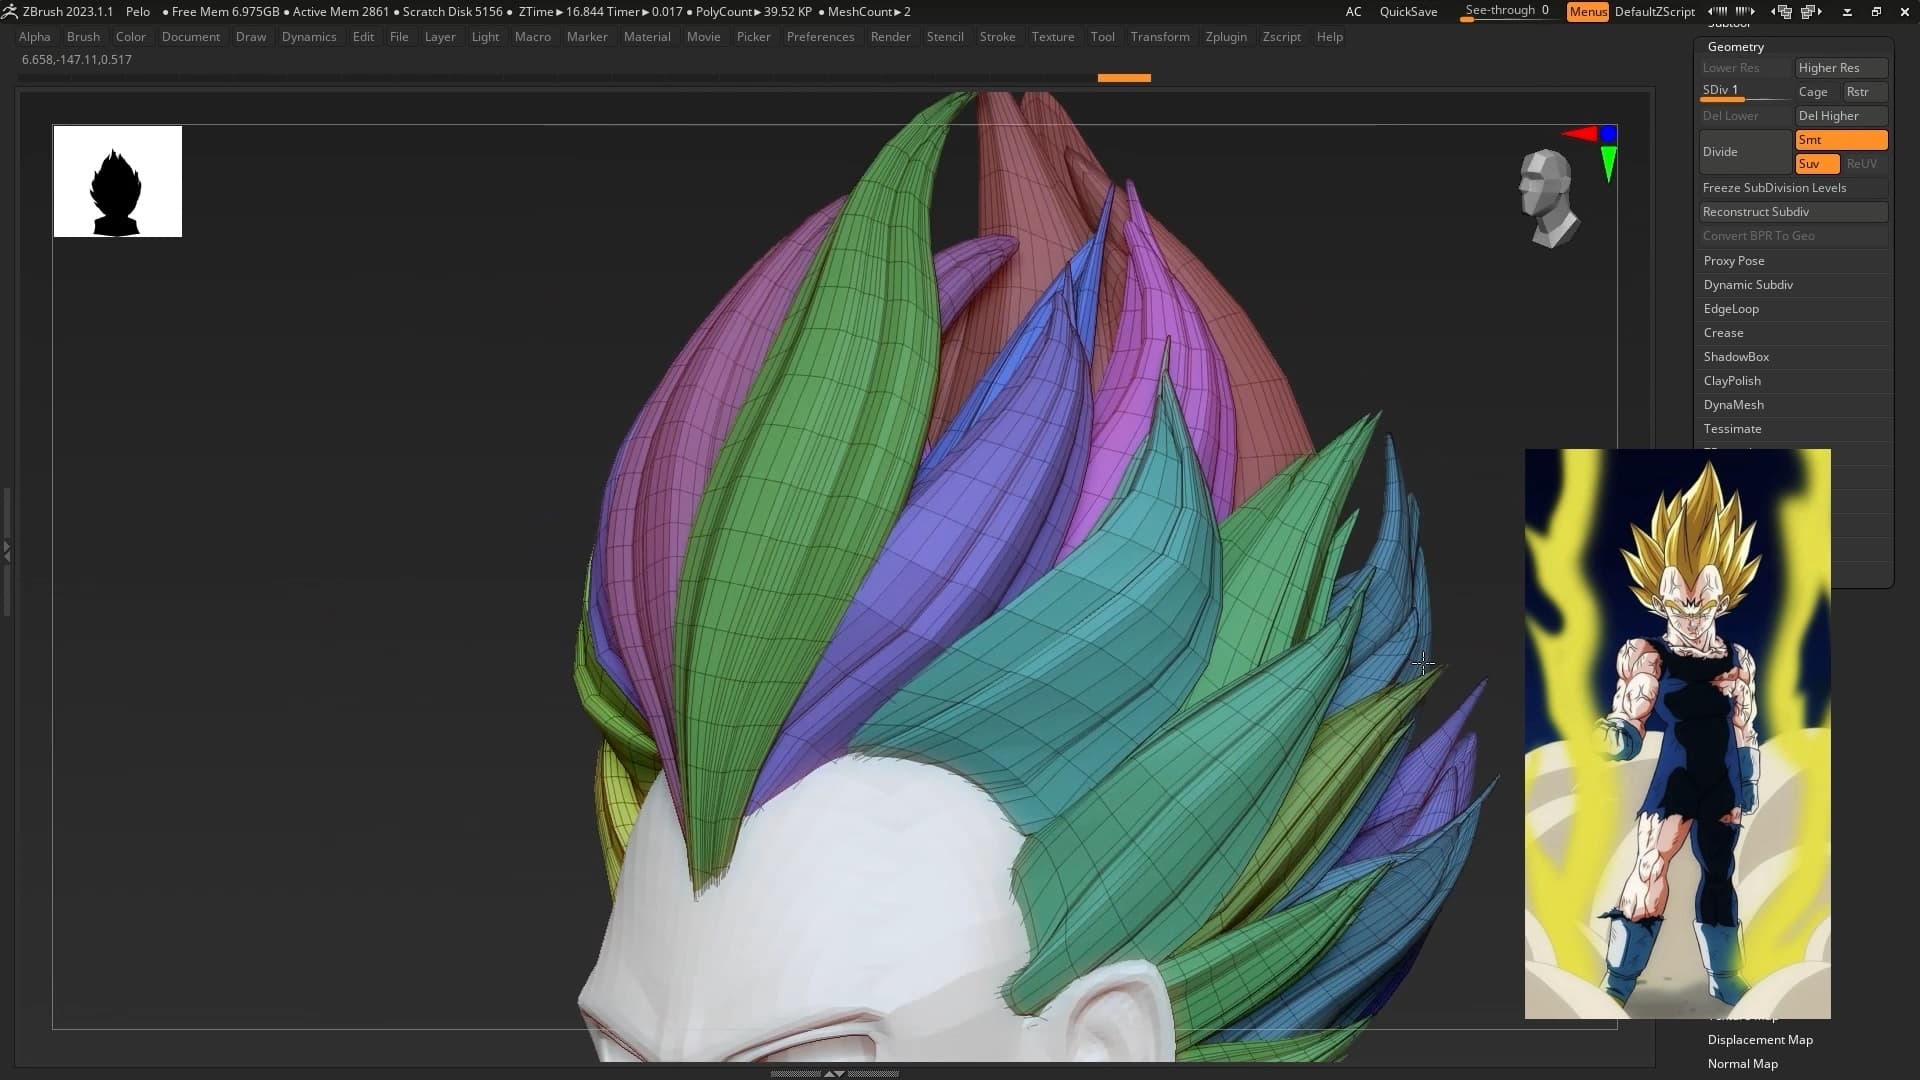Open the Alpha menu
This screenshot has width=1920, height=1080.
(x=34, y=37)
